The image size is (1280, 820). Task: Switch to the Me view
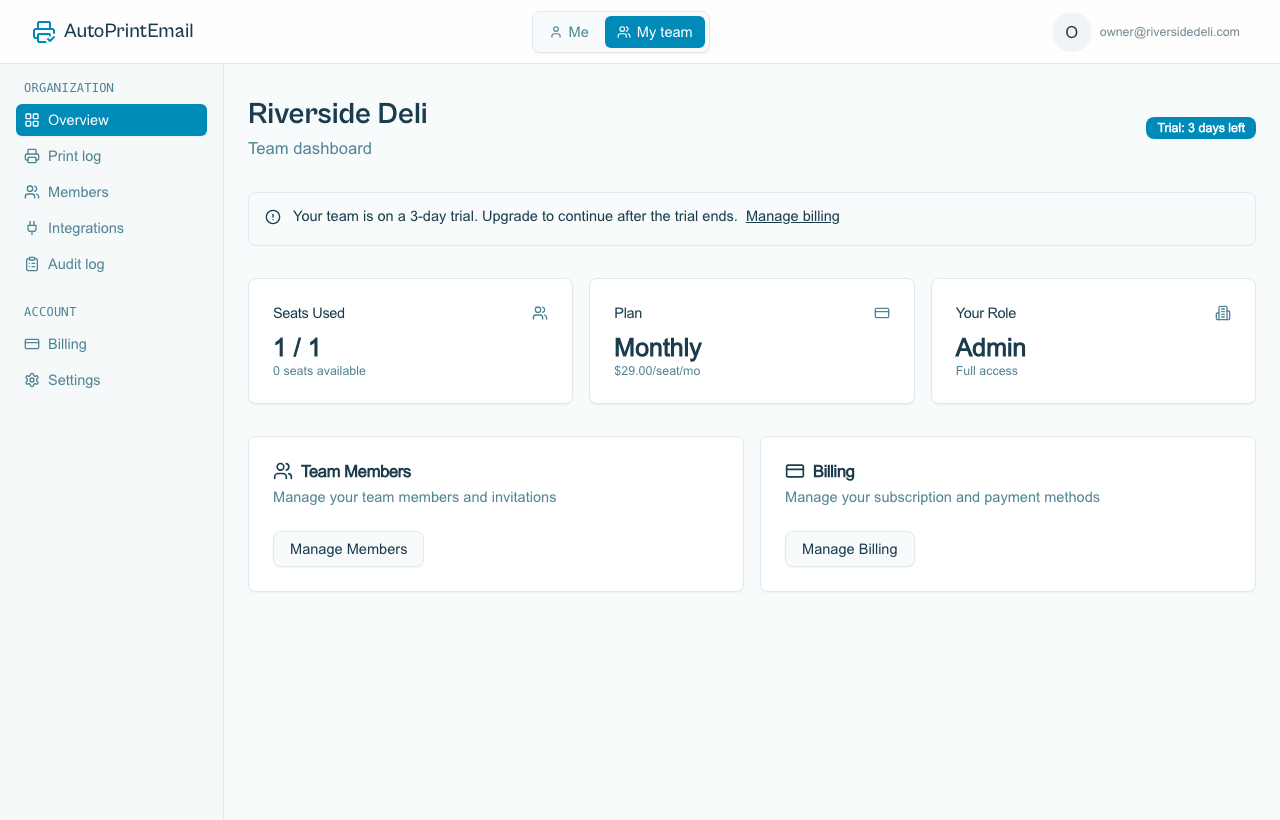pos(569,32)
